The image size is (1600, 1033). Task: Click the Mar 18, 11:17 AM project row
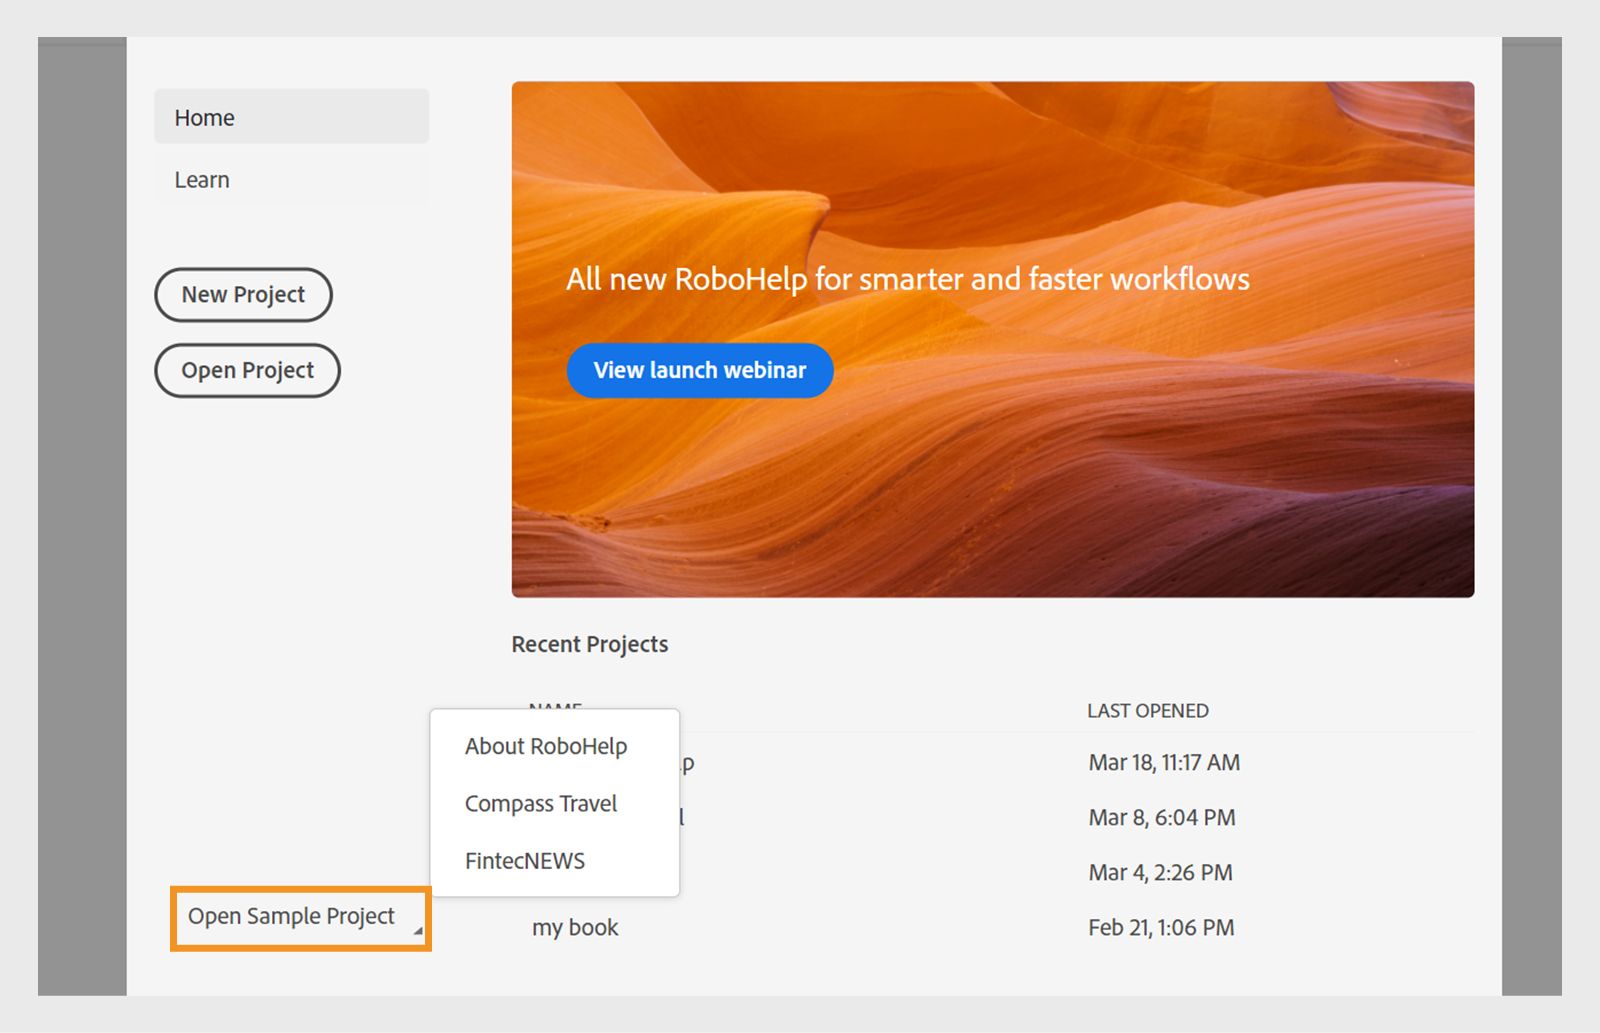tap(1164, 763)
